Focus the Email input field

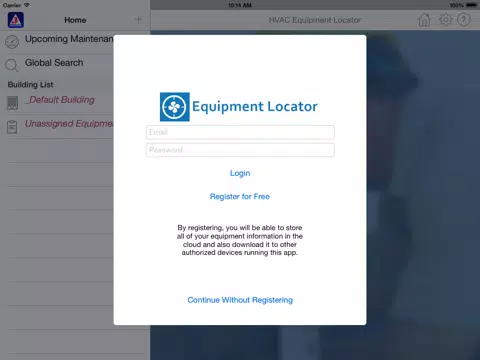240,132
